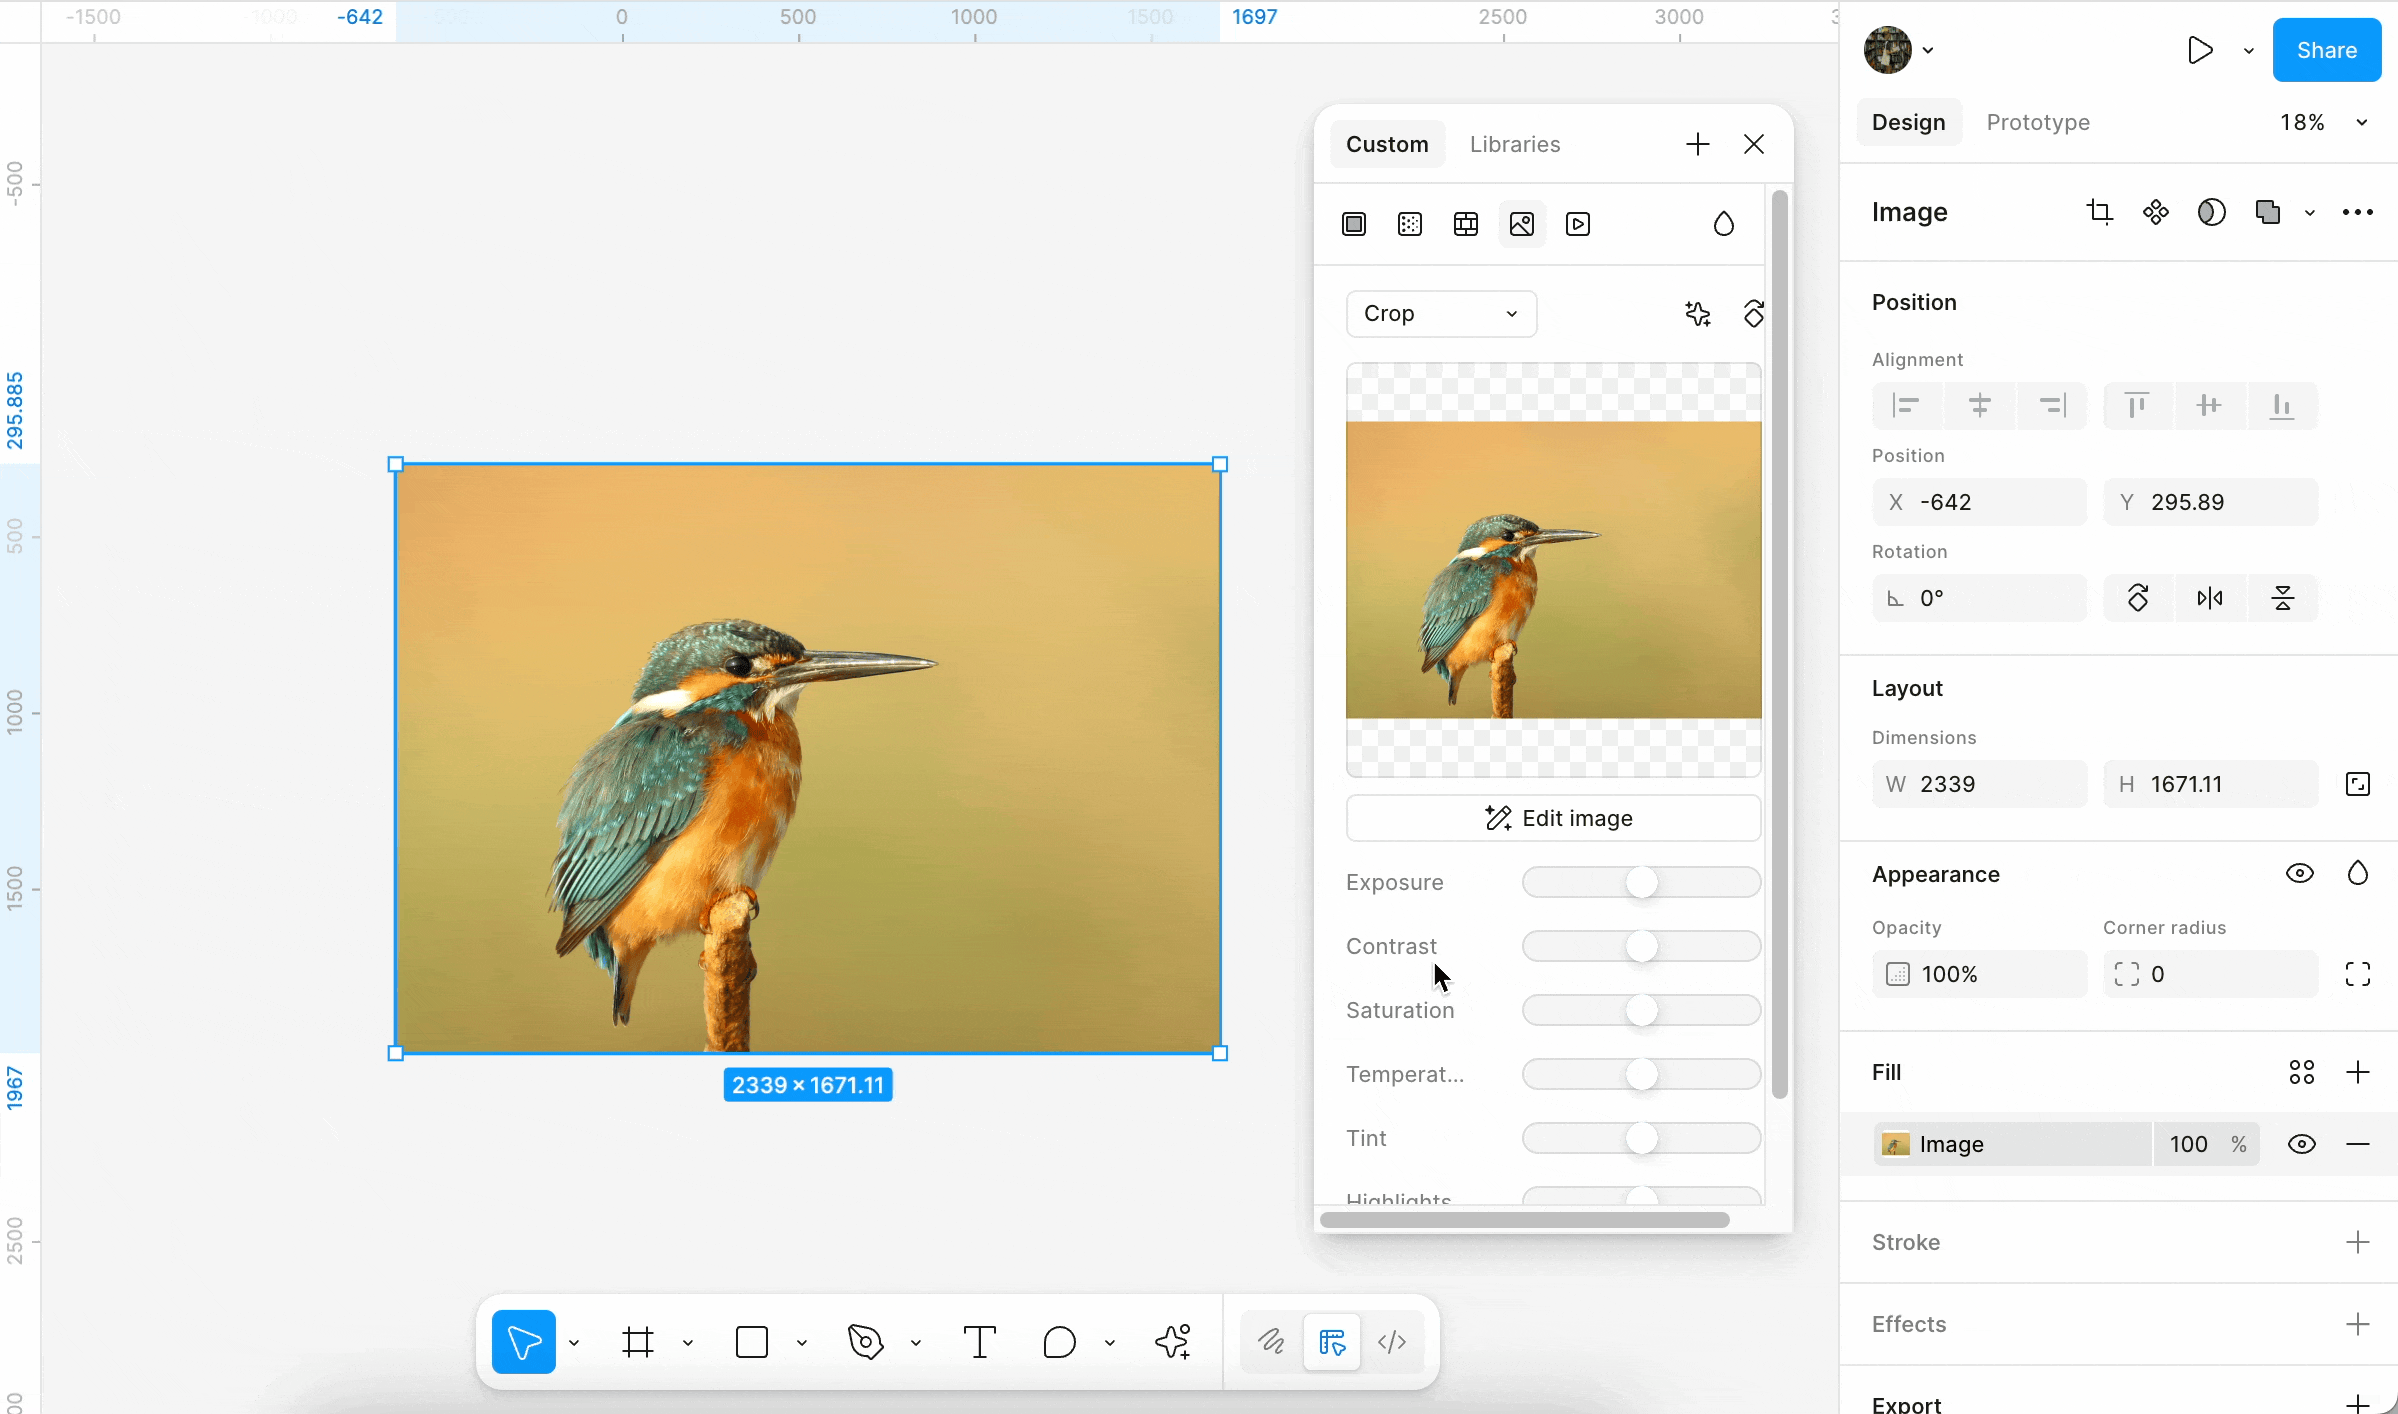Remove the Image fill with minus
Viewport: 2398px width, 1414px height.
(2358, 1144)
